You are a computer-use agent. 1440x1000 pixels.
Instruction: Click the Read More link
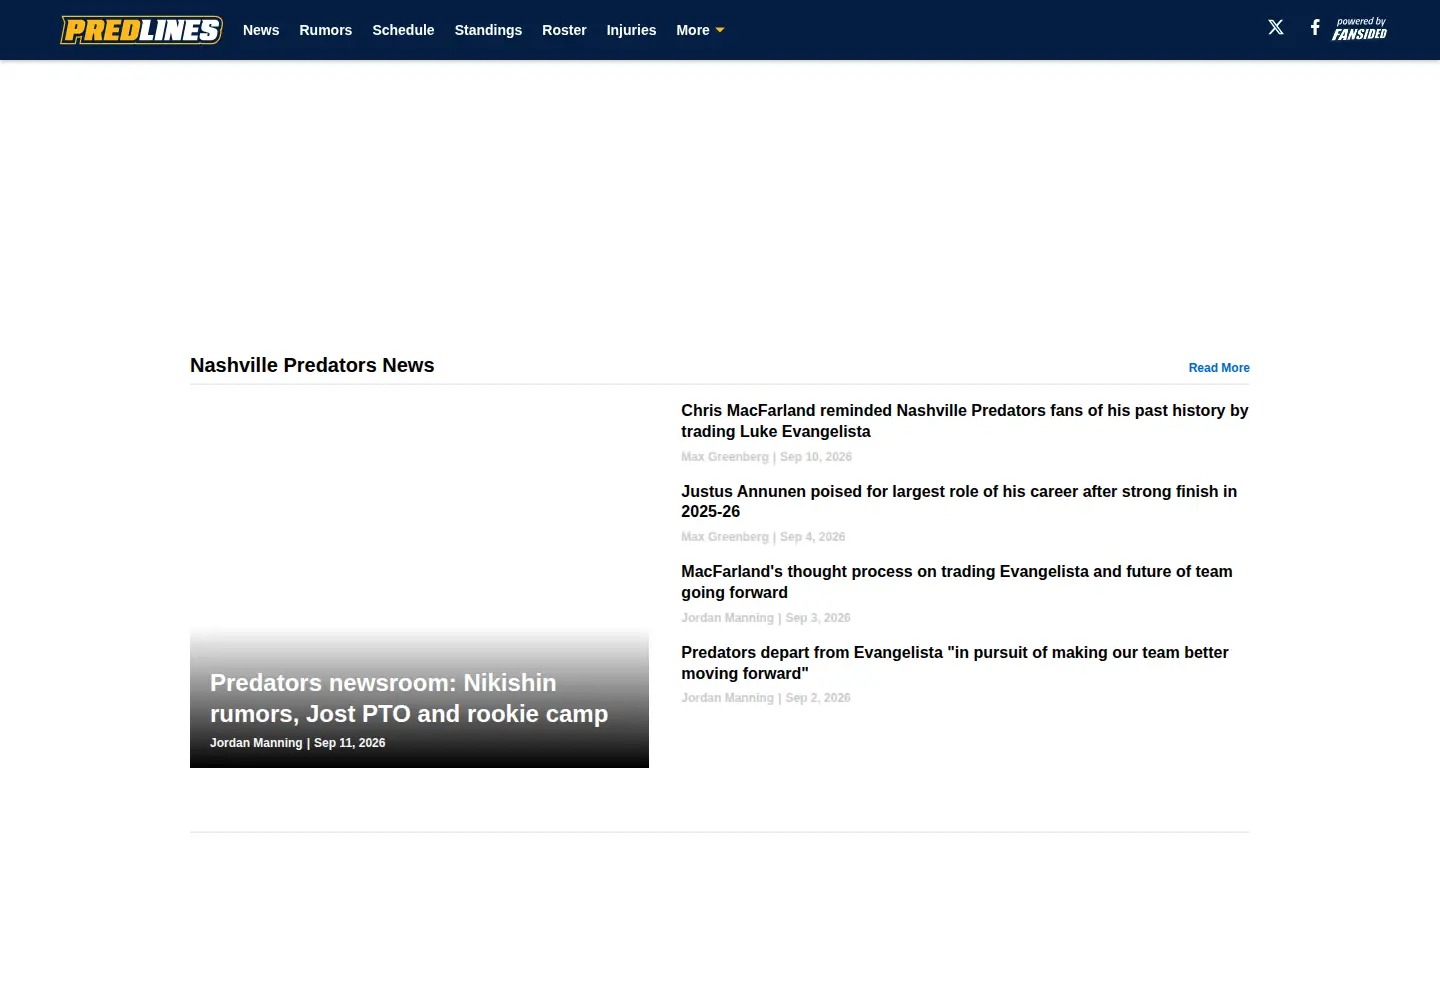pos(1219,368)
